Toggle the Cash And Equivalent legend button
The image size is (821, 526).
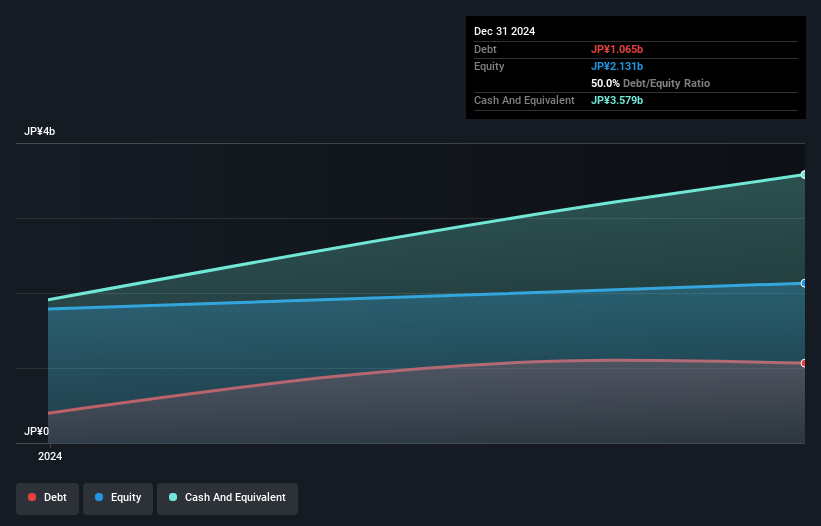click(227, 498)
